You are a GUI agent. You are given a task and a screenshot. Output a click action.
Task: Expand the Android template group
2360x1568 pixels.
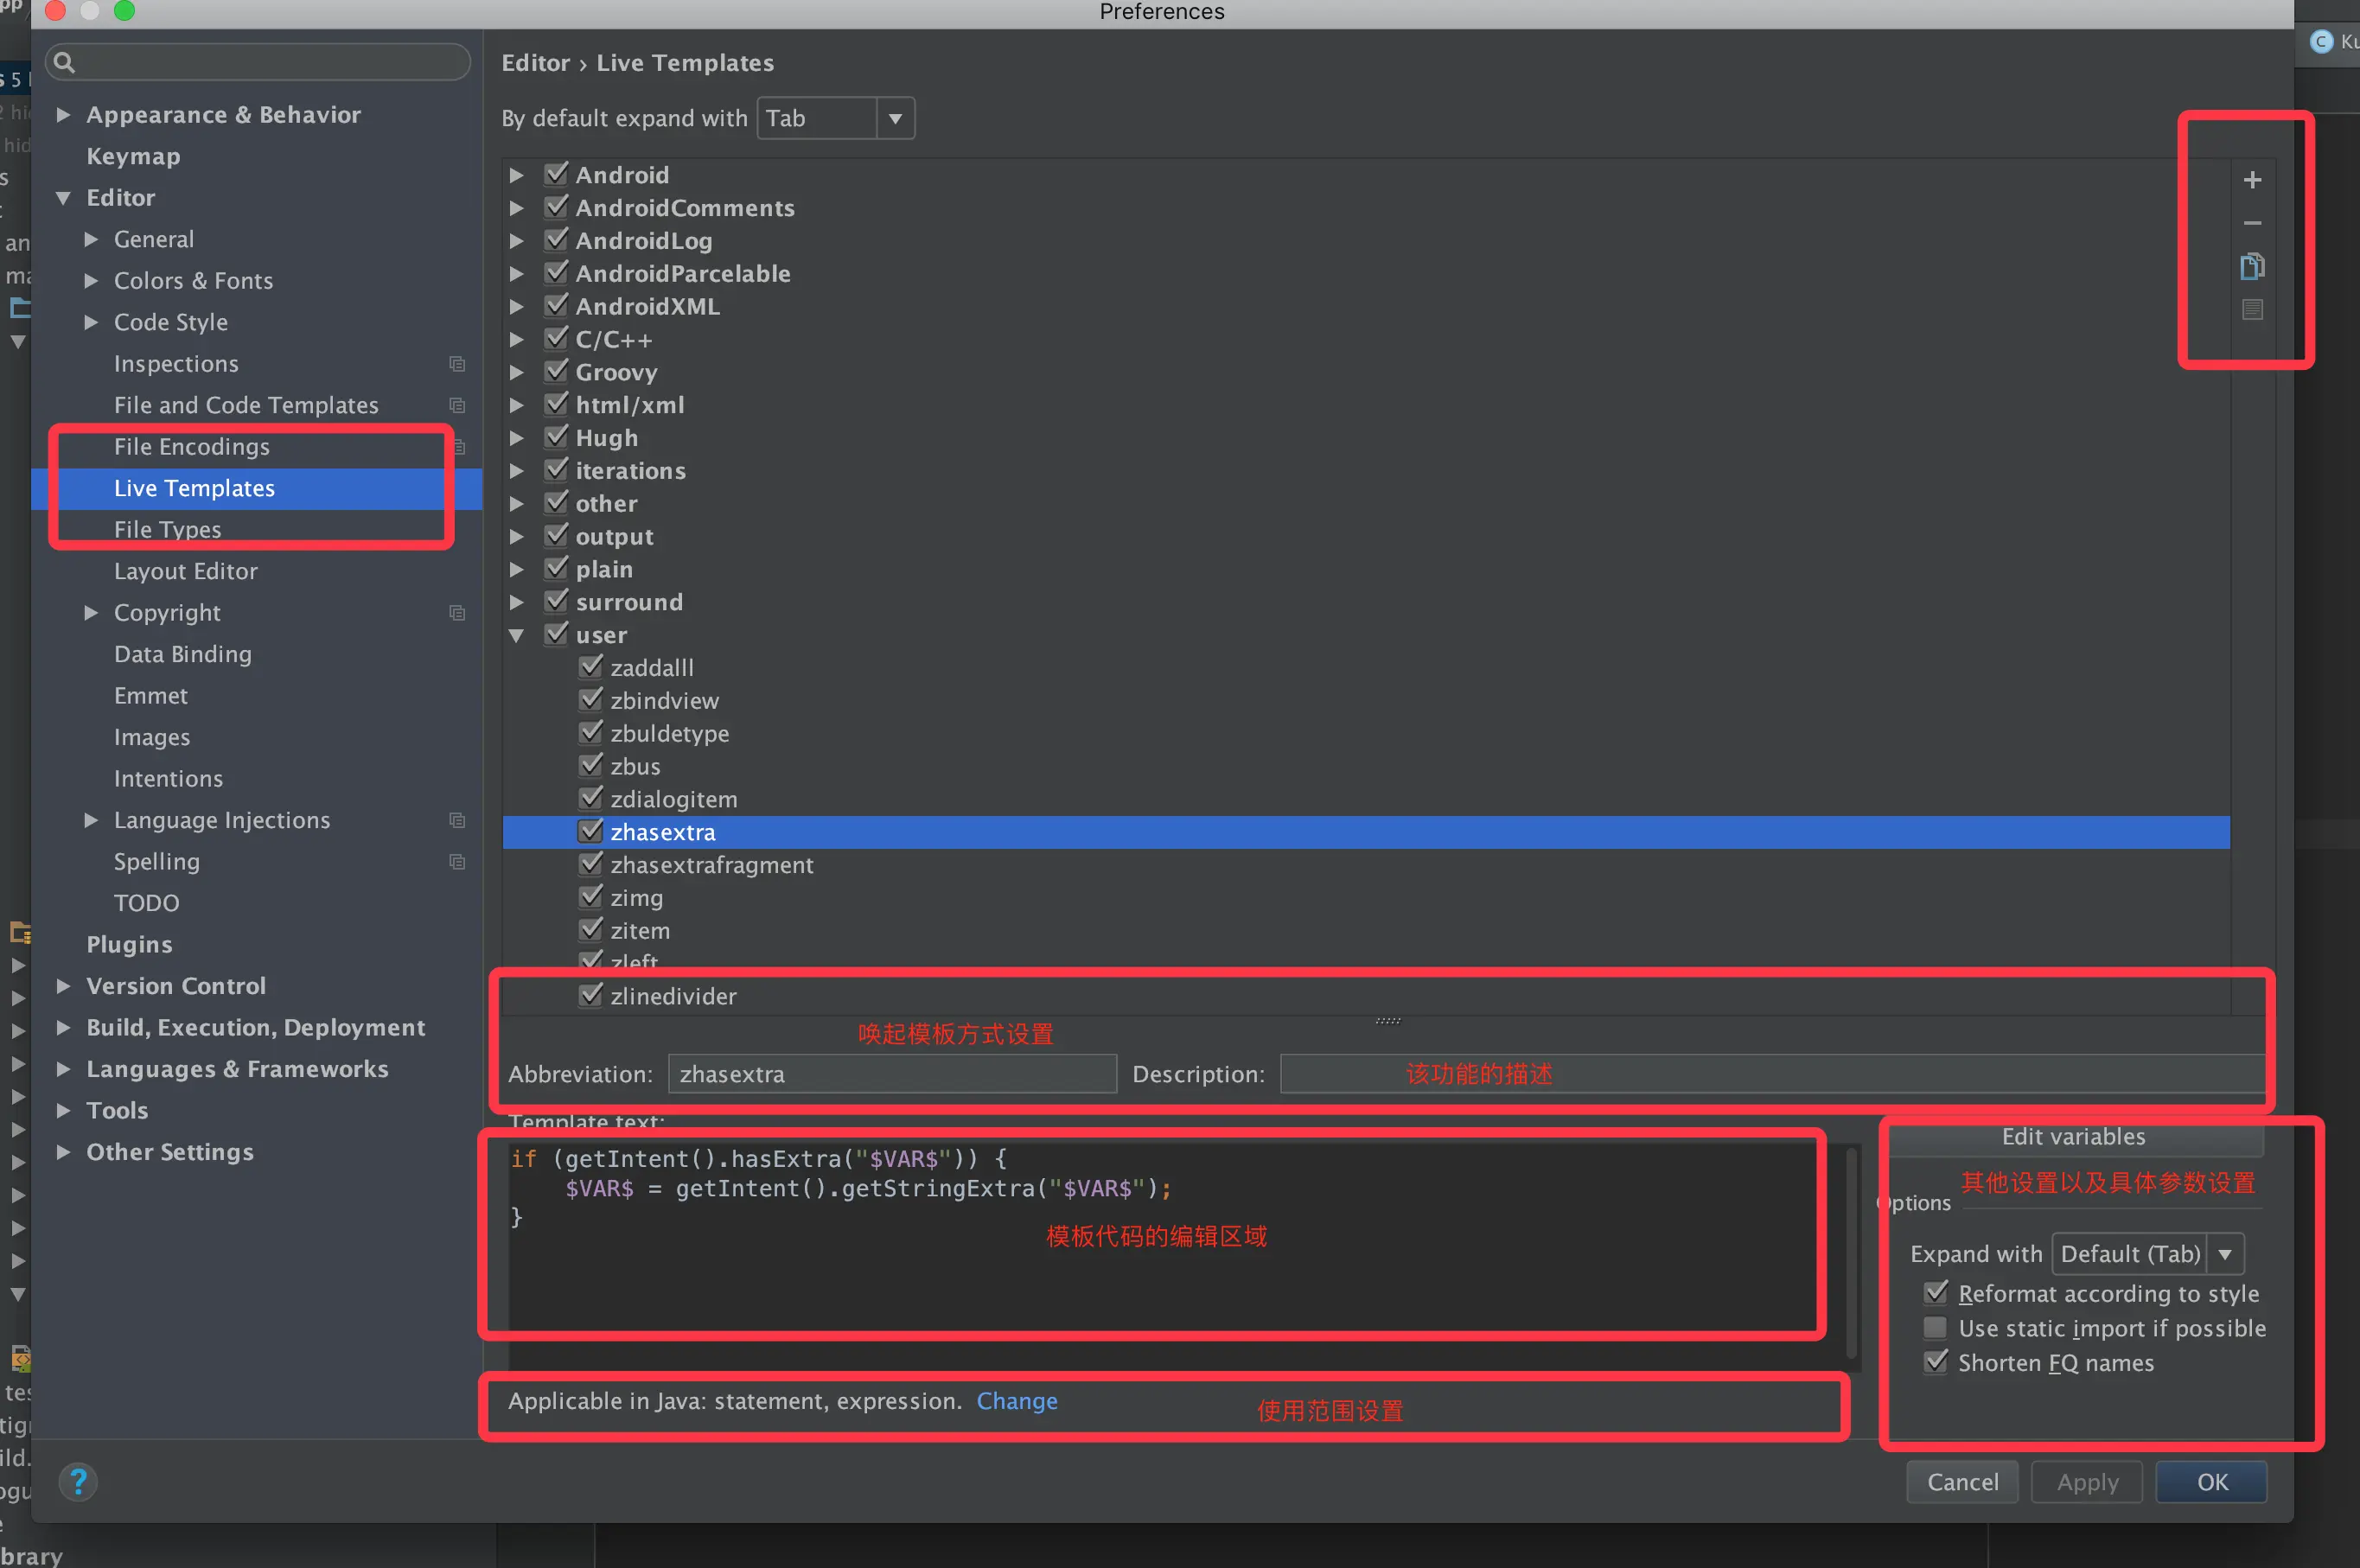point(517,175)
